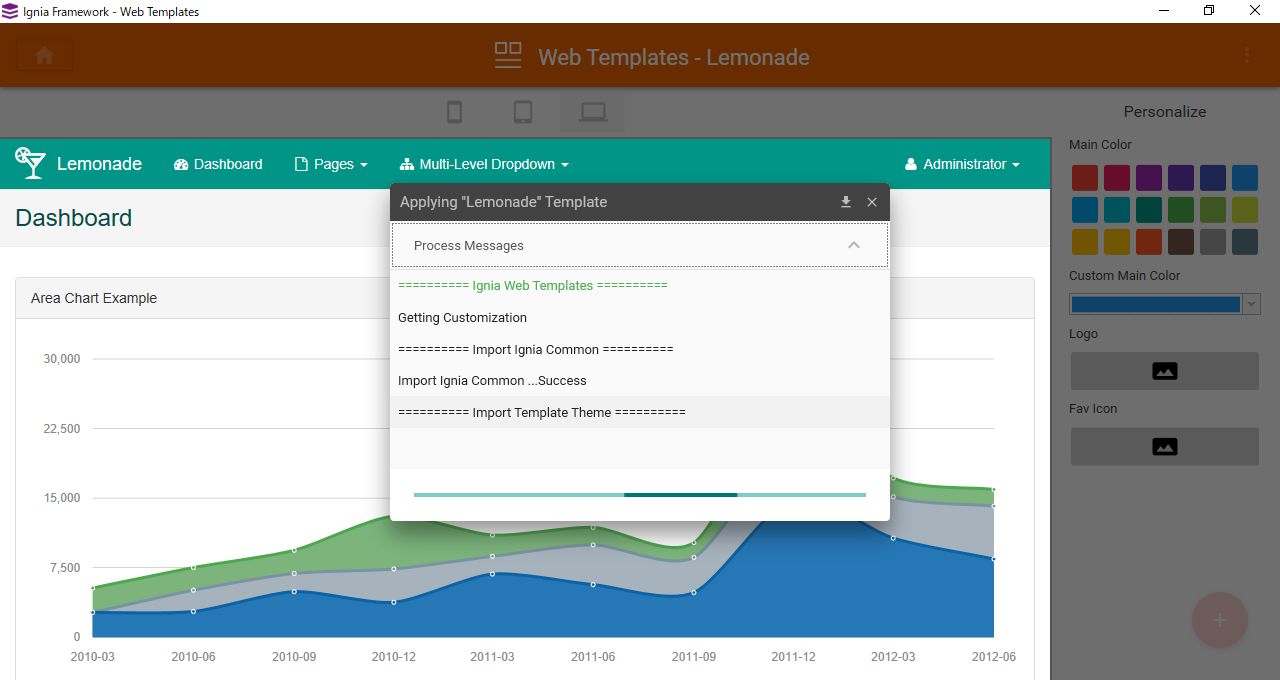Image resolution: width=1280 pixels, height=680 pixels.
Task: Select the green main color swatch
Action: (1181, 210)
